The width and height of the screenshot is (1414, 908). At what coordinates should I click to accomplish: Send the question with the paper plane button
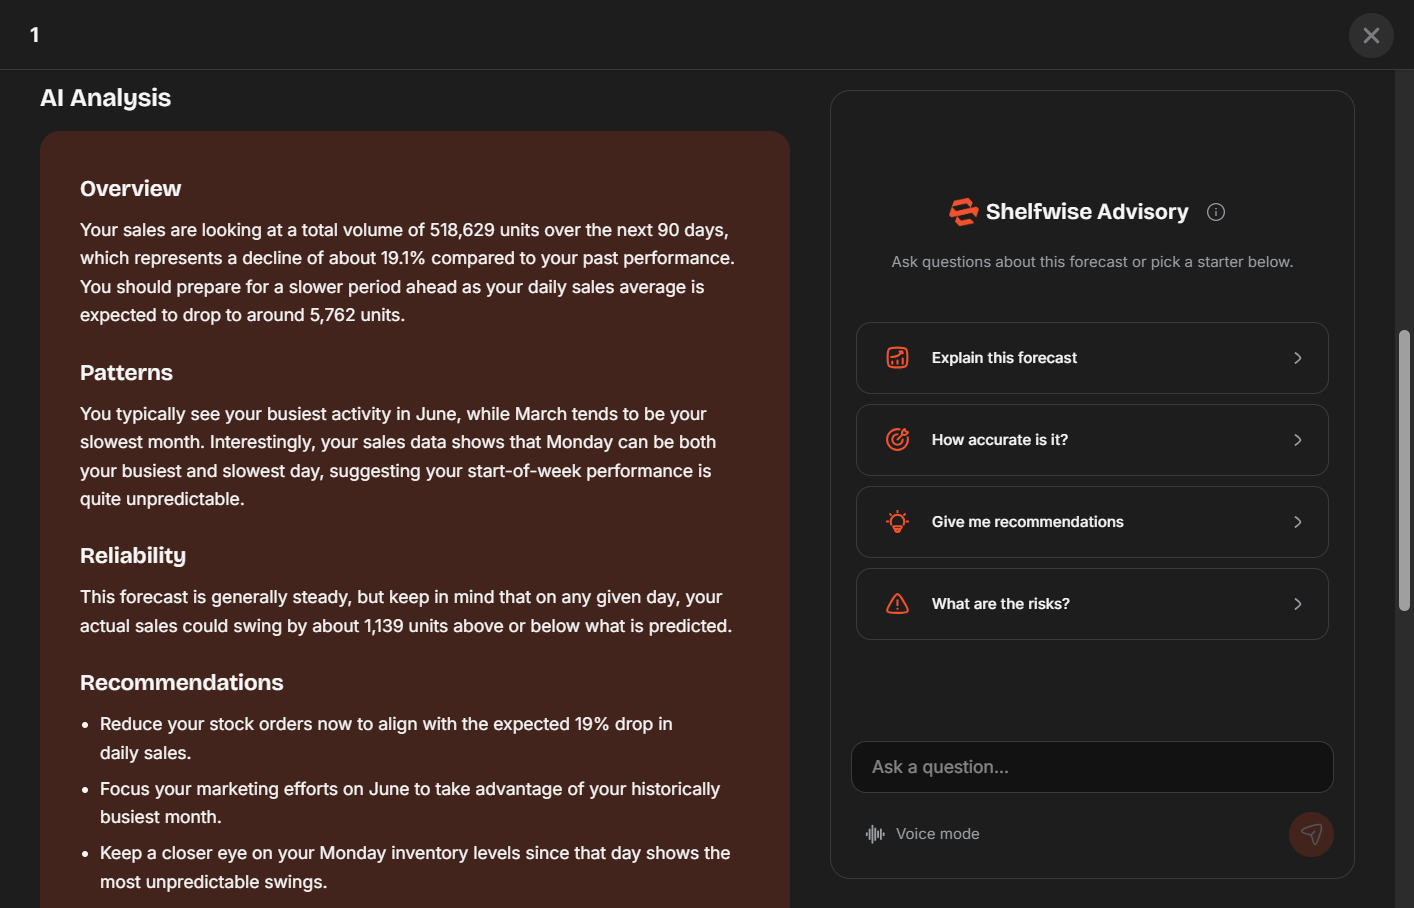[x=1311, y=834]
